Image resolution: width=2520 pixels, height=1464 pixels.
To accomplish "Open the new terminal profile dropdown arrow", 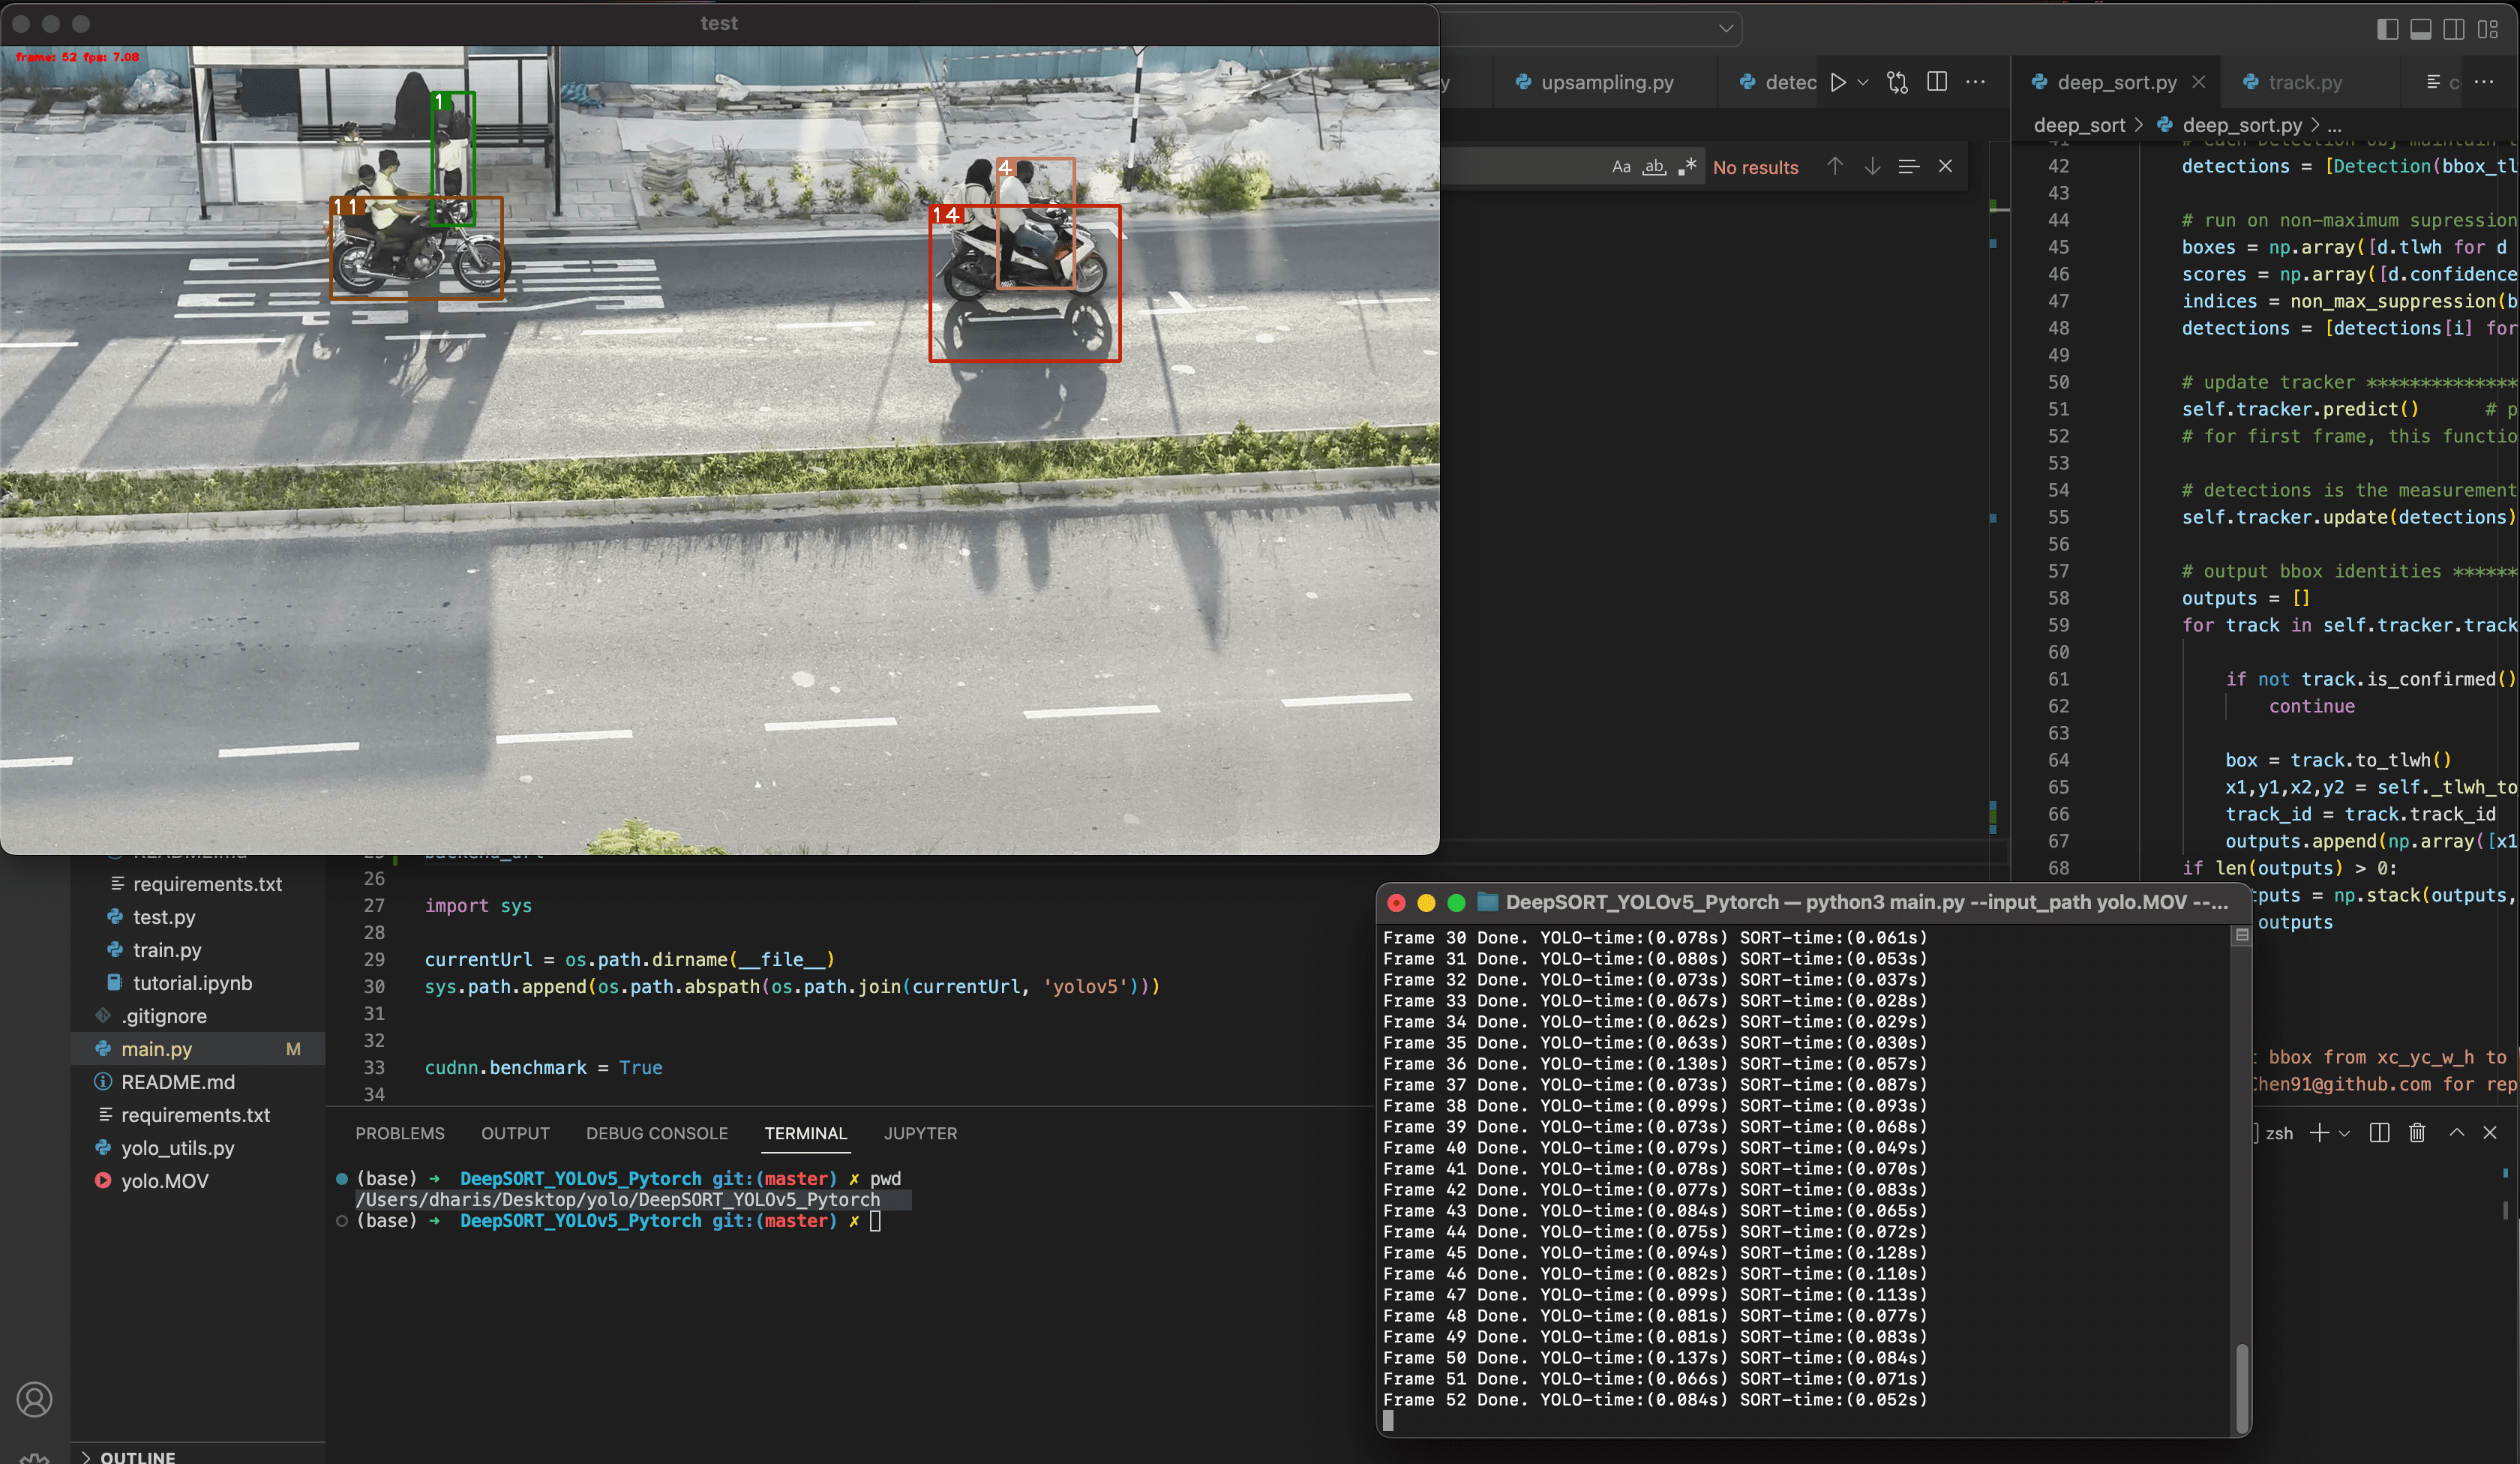I will (x=2344, y=1133).
